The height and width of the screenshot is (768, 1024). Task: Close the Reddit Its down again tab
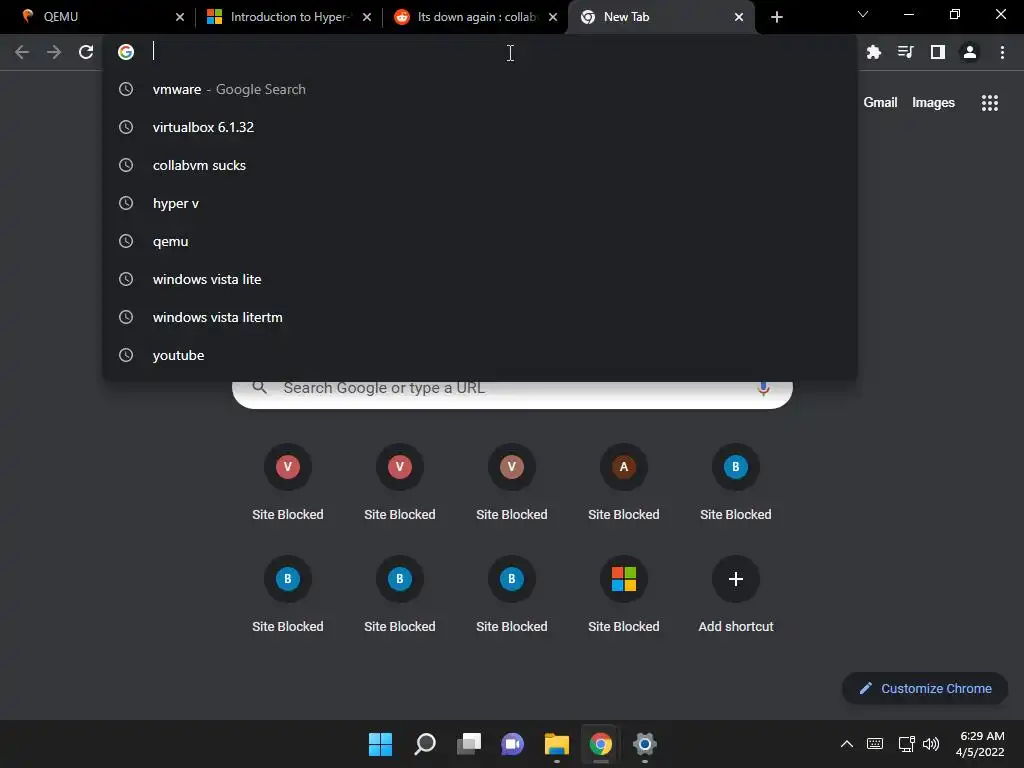553,17
